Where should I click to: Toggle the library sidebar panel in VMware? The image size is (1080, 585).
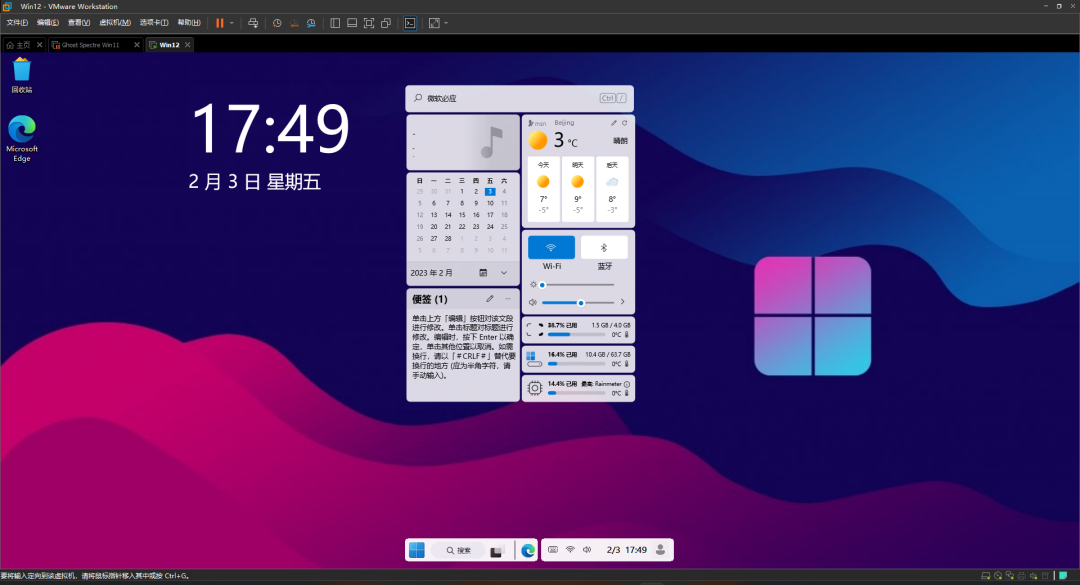point(335,22)
